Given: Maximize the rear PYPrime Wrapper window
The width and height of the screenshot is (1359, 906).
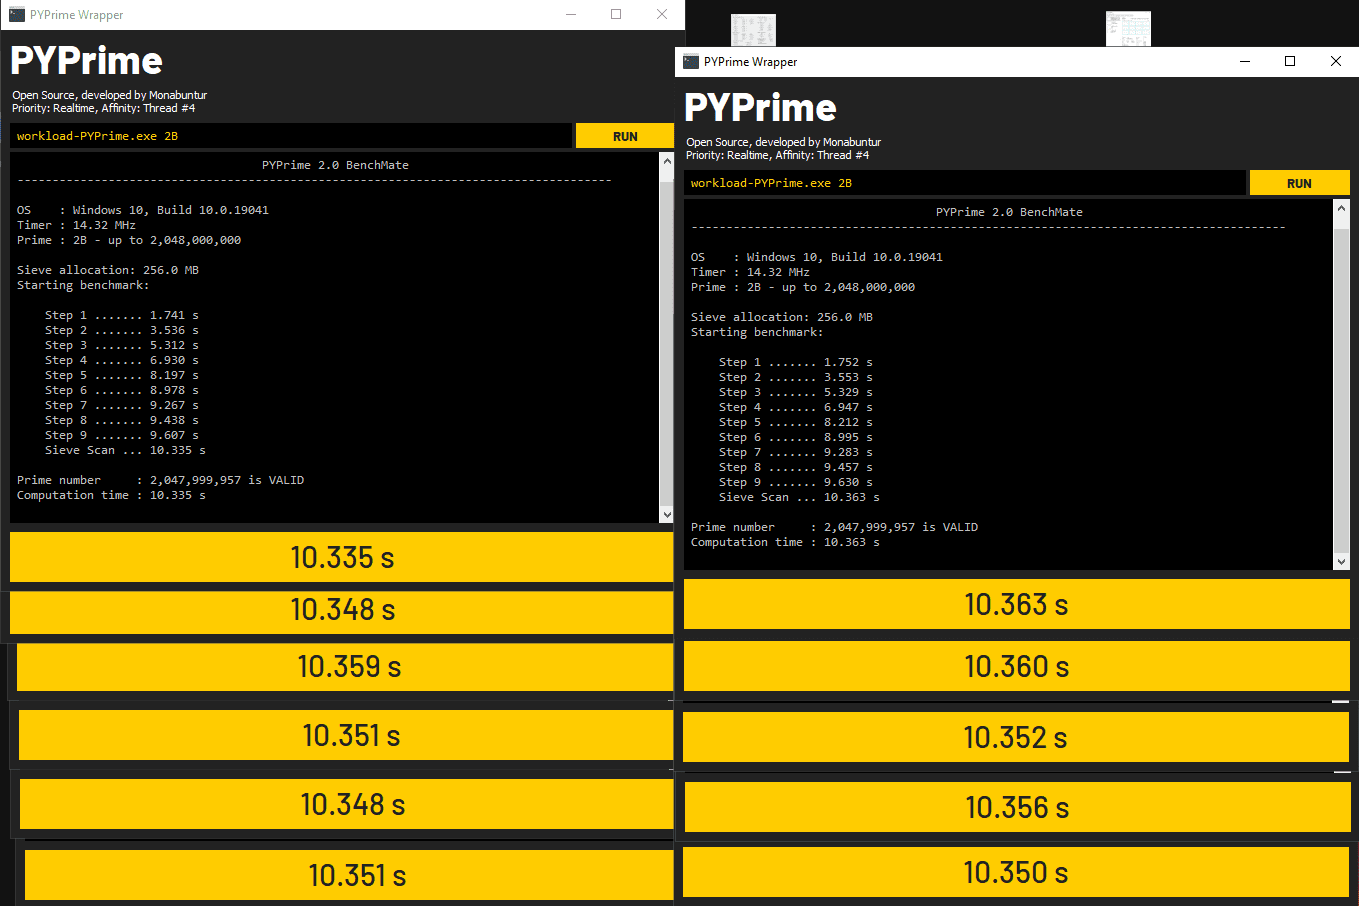Looking at the screenshot, I should (x=616, y=15).
